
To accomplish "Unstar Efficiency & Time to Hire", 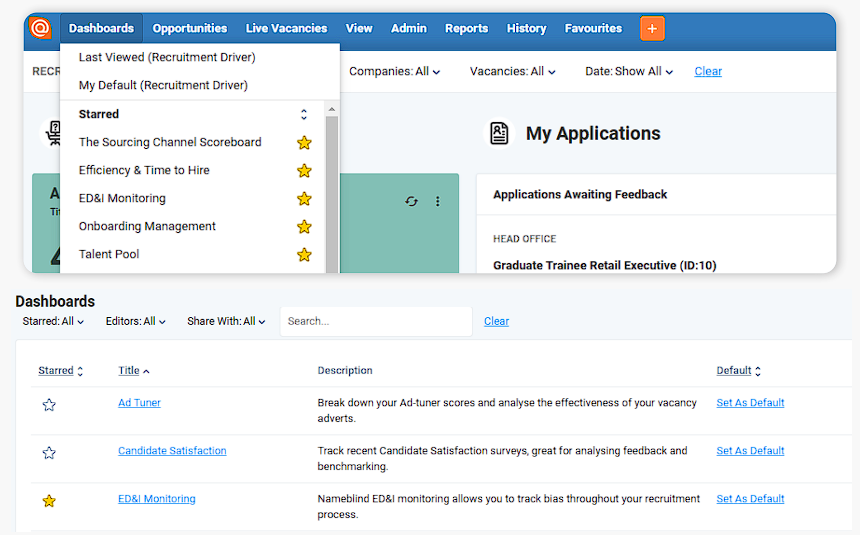I will tap(304, 171).
